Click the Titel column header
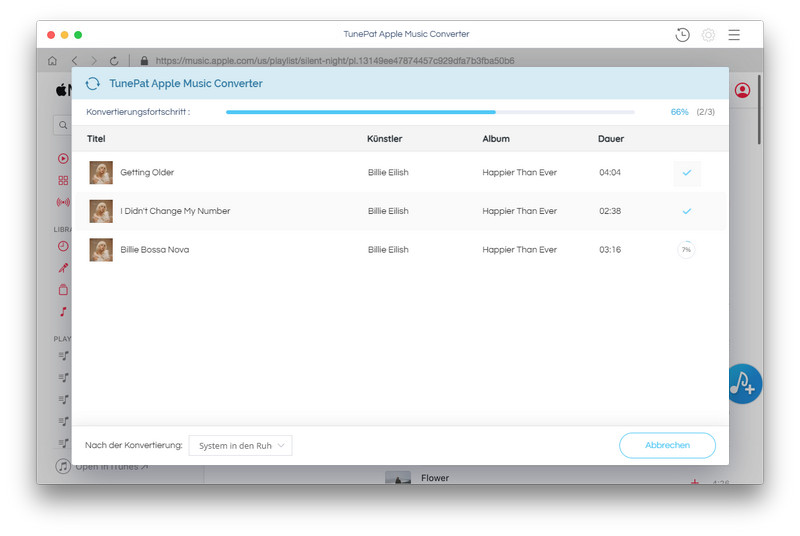800x536 pixels. click(x=96, y=139)
